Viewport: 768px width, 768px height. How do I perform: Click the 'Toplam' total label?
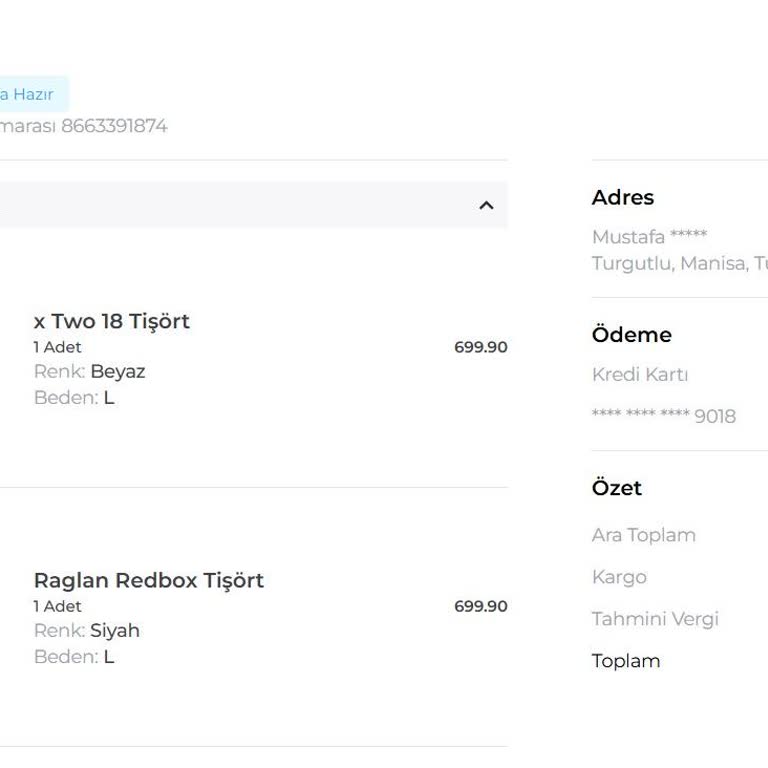coord(626,661)
